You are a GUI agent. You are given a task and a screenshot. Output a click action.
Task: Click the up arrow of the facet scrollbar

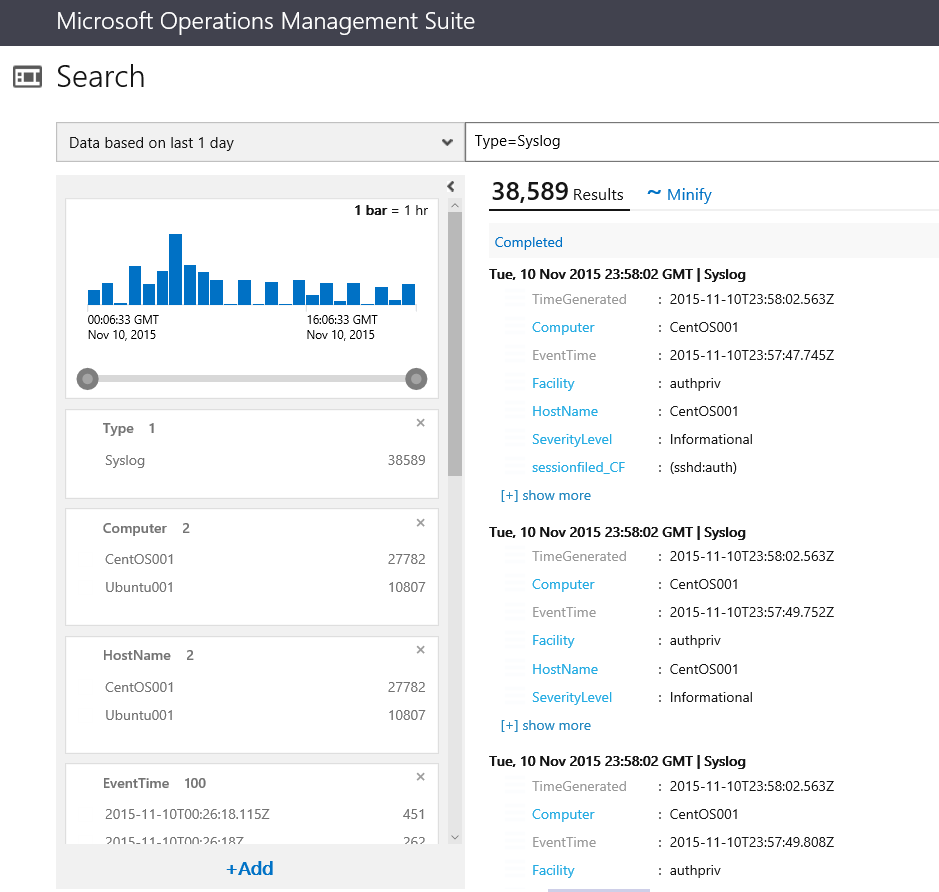(455, 205)
